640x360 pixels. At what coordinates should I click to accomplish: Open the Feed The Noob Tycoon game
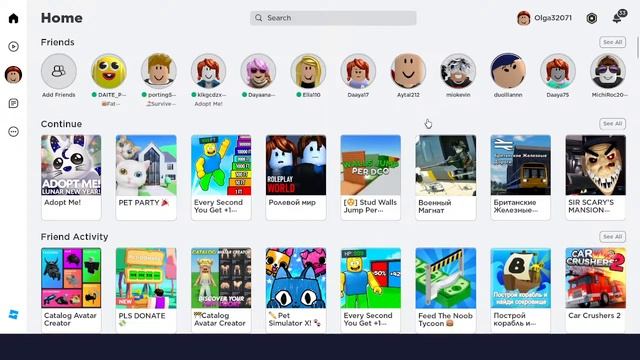(446, 290)
